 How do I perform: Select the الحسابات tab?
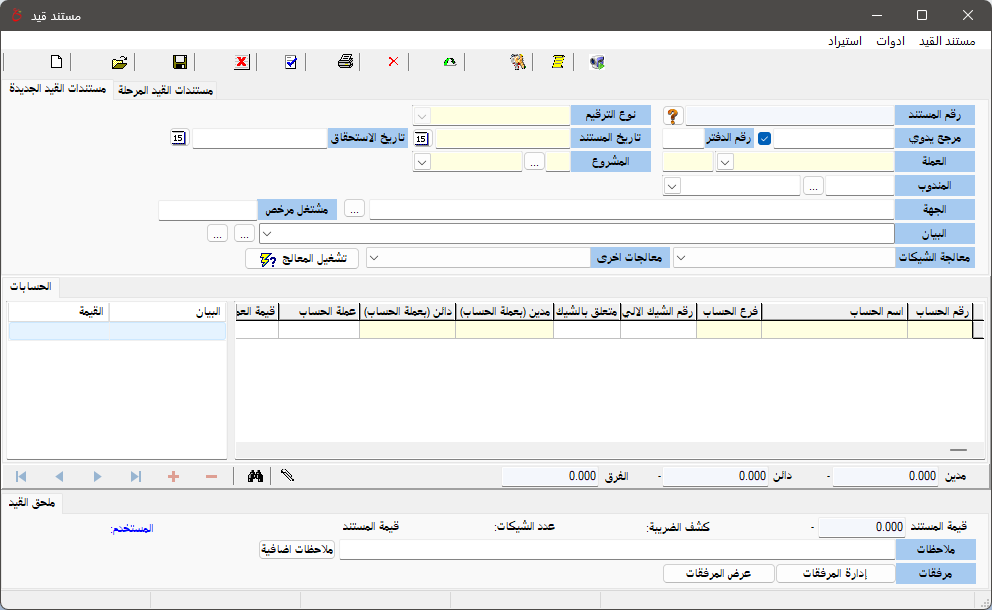[x=30, y=287]
